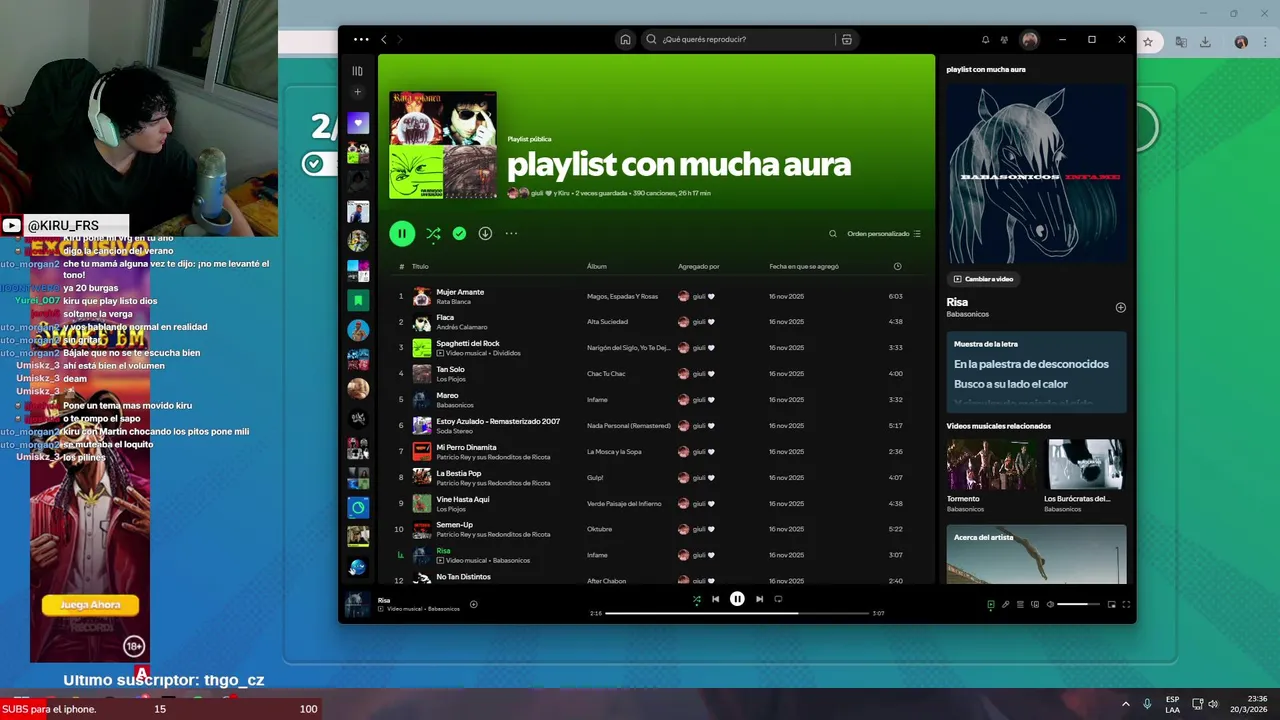Image resolution: width=1280 pixels, height=720 pixels.
Task: Open the Babasonicos Infame cover in right panel
Action: [1037, 173]
